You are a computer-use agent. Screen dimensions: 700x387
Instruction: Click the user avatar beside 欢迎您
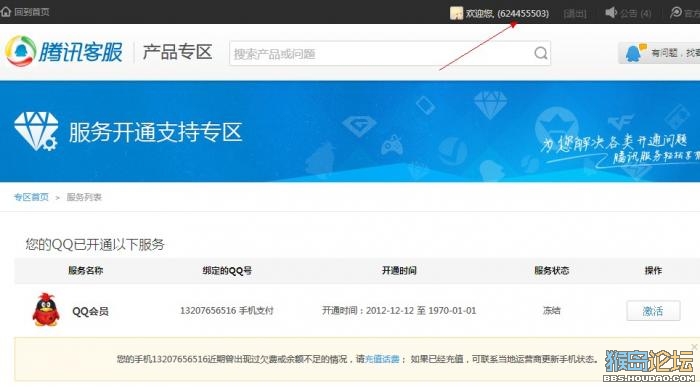click(x=456, y=13)
